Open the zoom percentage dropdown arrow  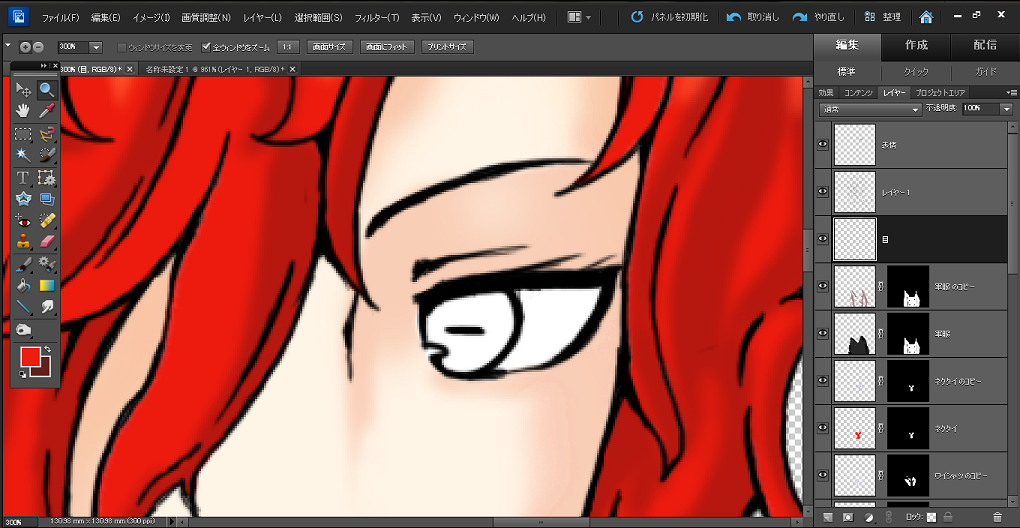[96, 47]
